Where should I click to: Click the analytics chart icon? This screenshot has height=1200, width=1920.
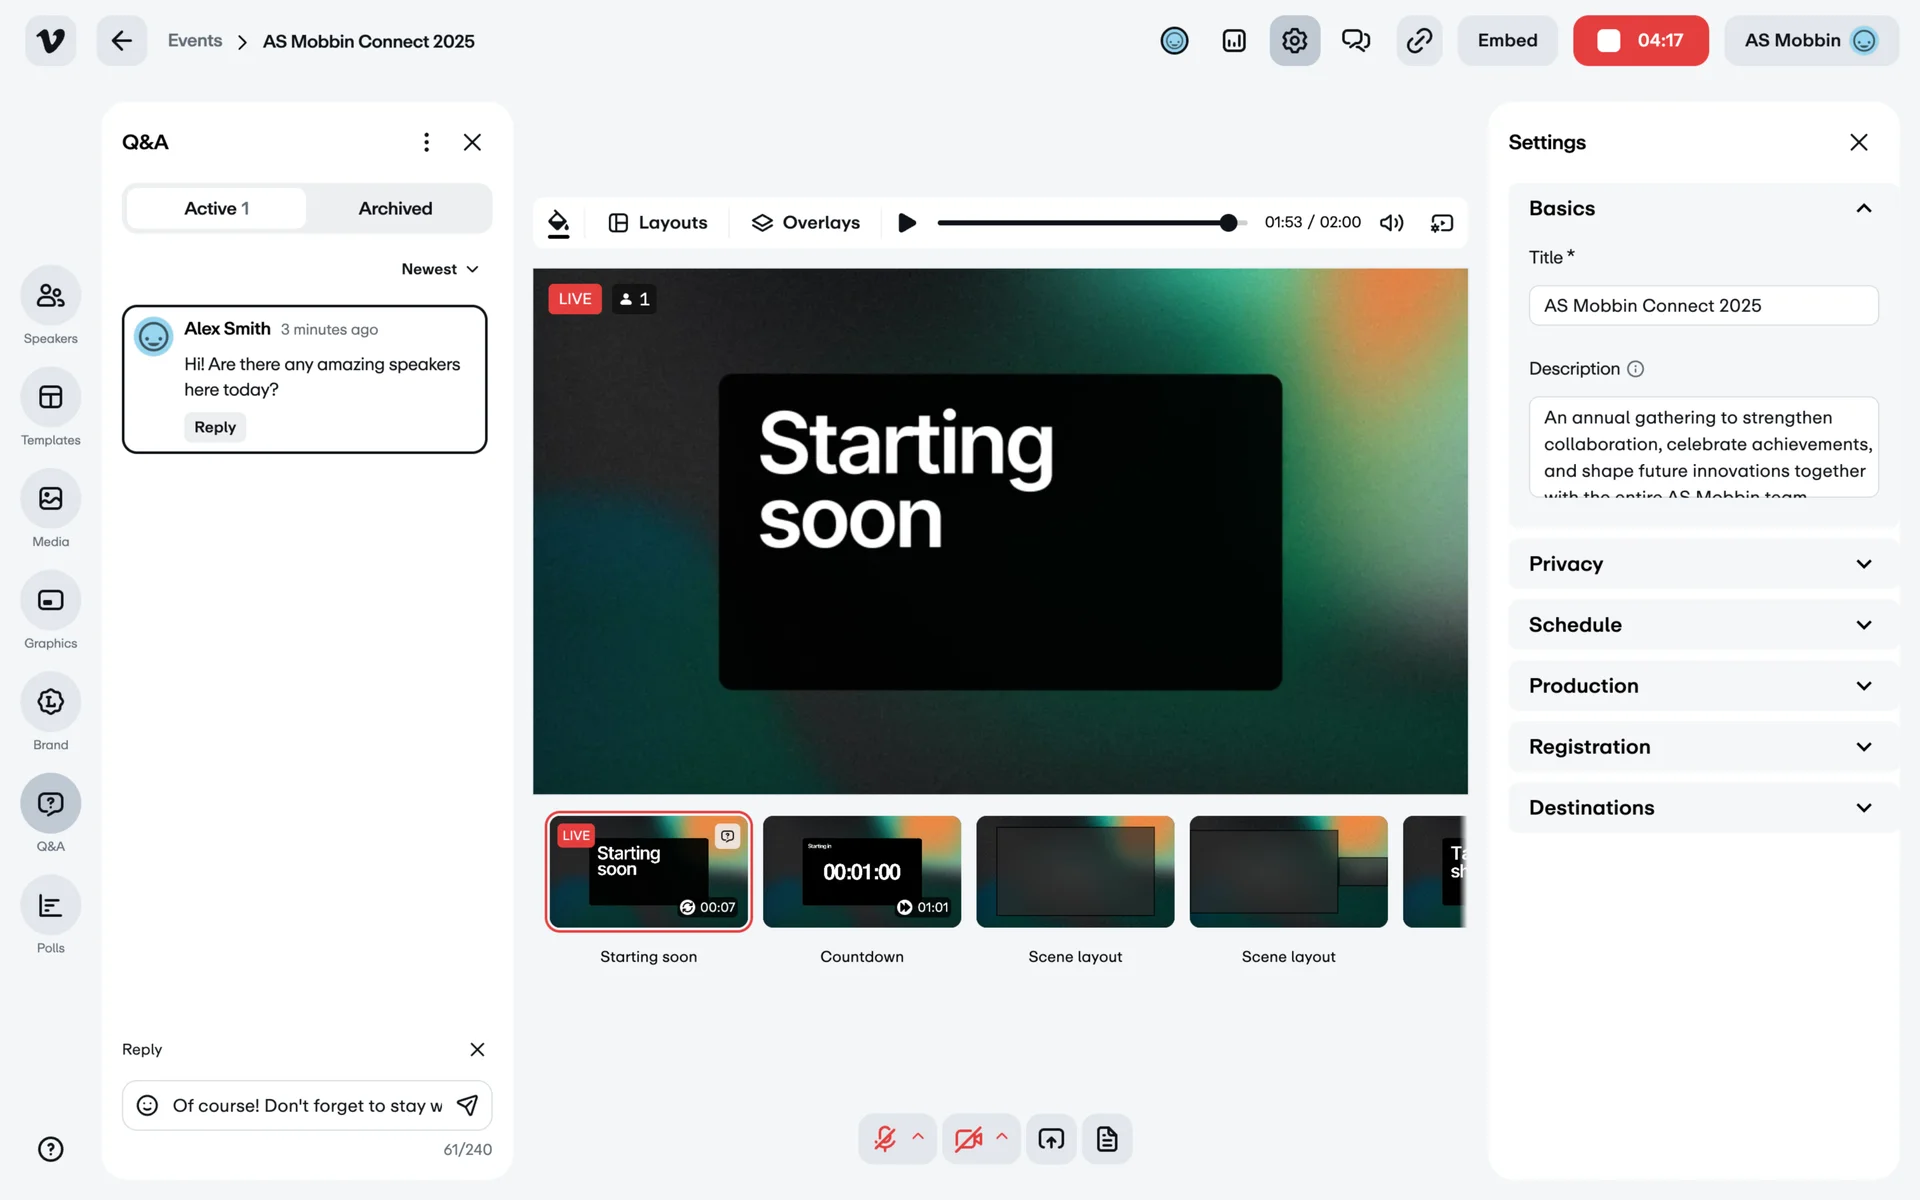click(x=1234, y=41)
